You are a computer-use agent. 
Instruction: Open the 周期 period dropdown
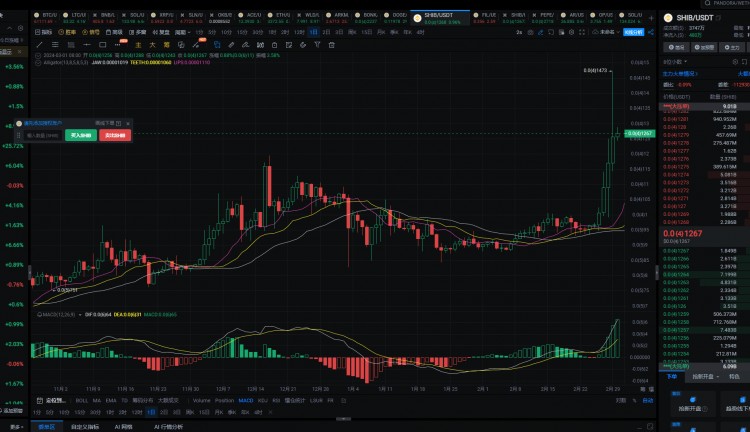pyautogui.click(x=183, y=32)
